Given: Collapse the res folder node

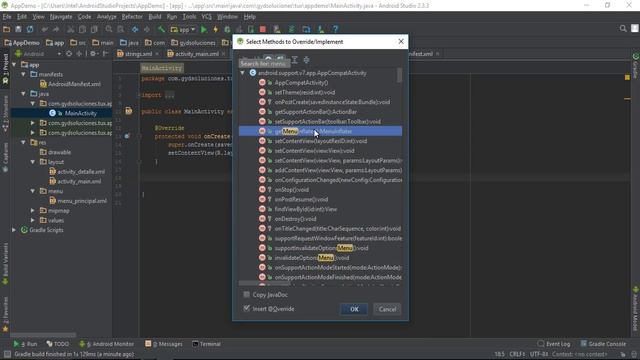Looking at the screenshot, I should [x=24, y=142].
